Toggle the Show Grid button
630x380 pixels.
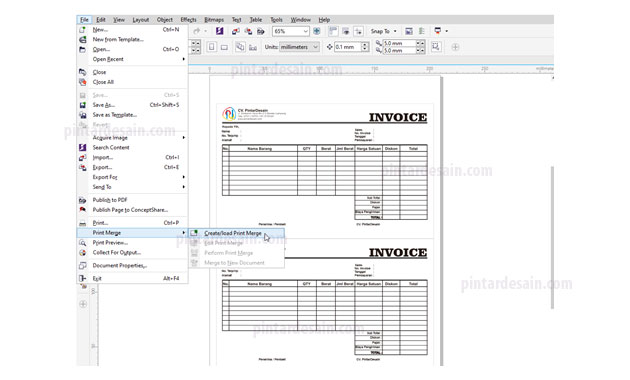pyautogui.click(x=346, y=31)
